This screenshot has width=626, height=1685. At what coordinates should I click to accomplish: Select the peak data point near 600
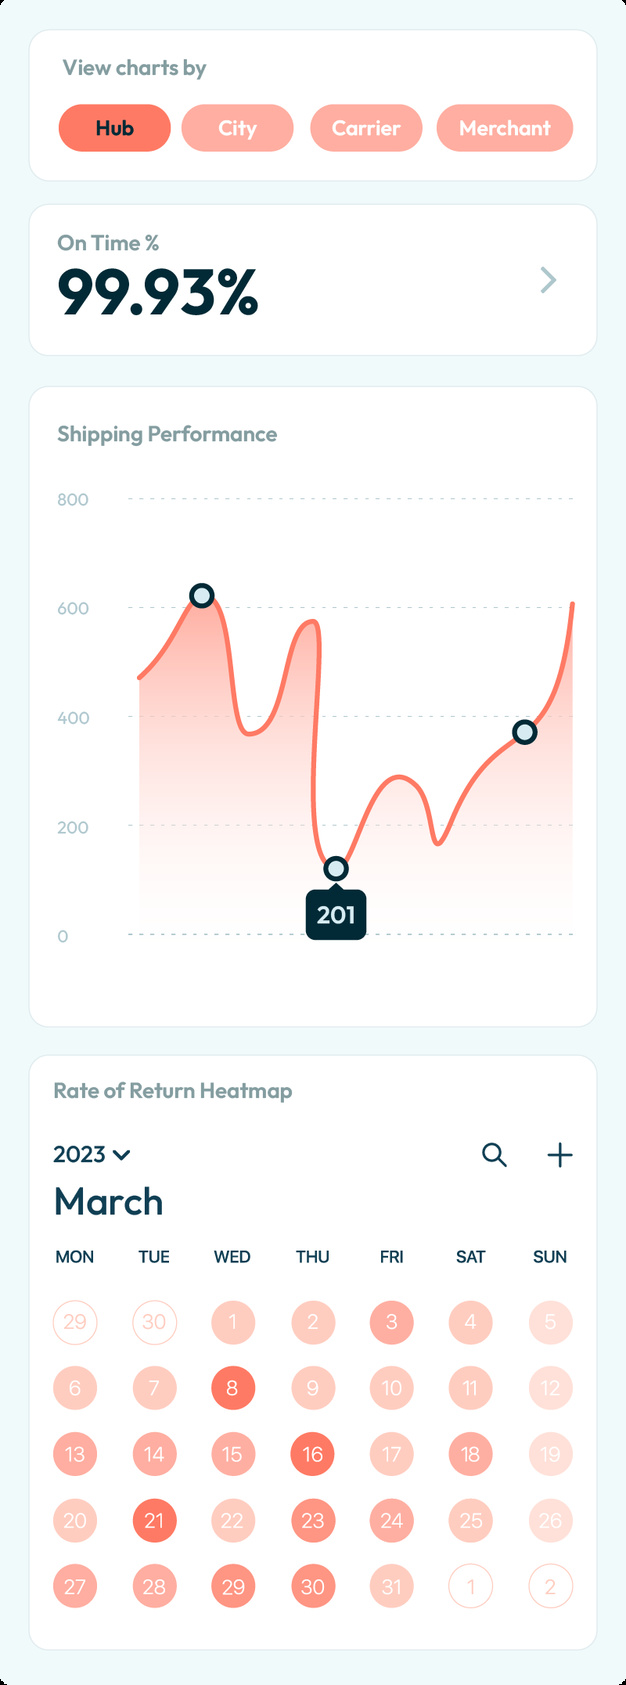202,596
